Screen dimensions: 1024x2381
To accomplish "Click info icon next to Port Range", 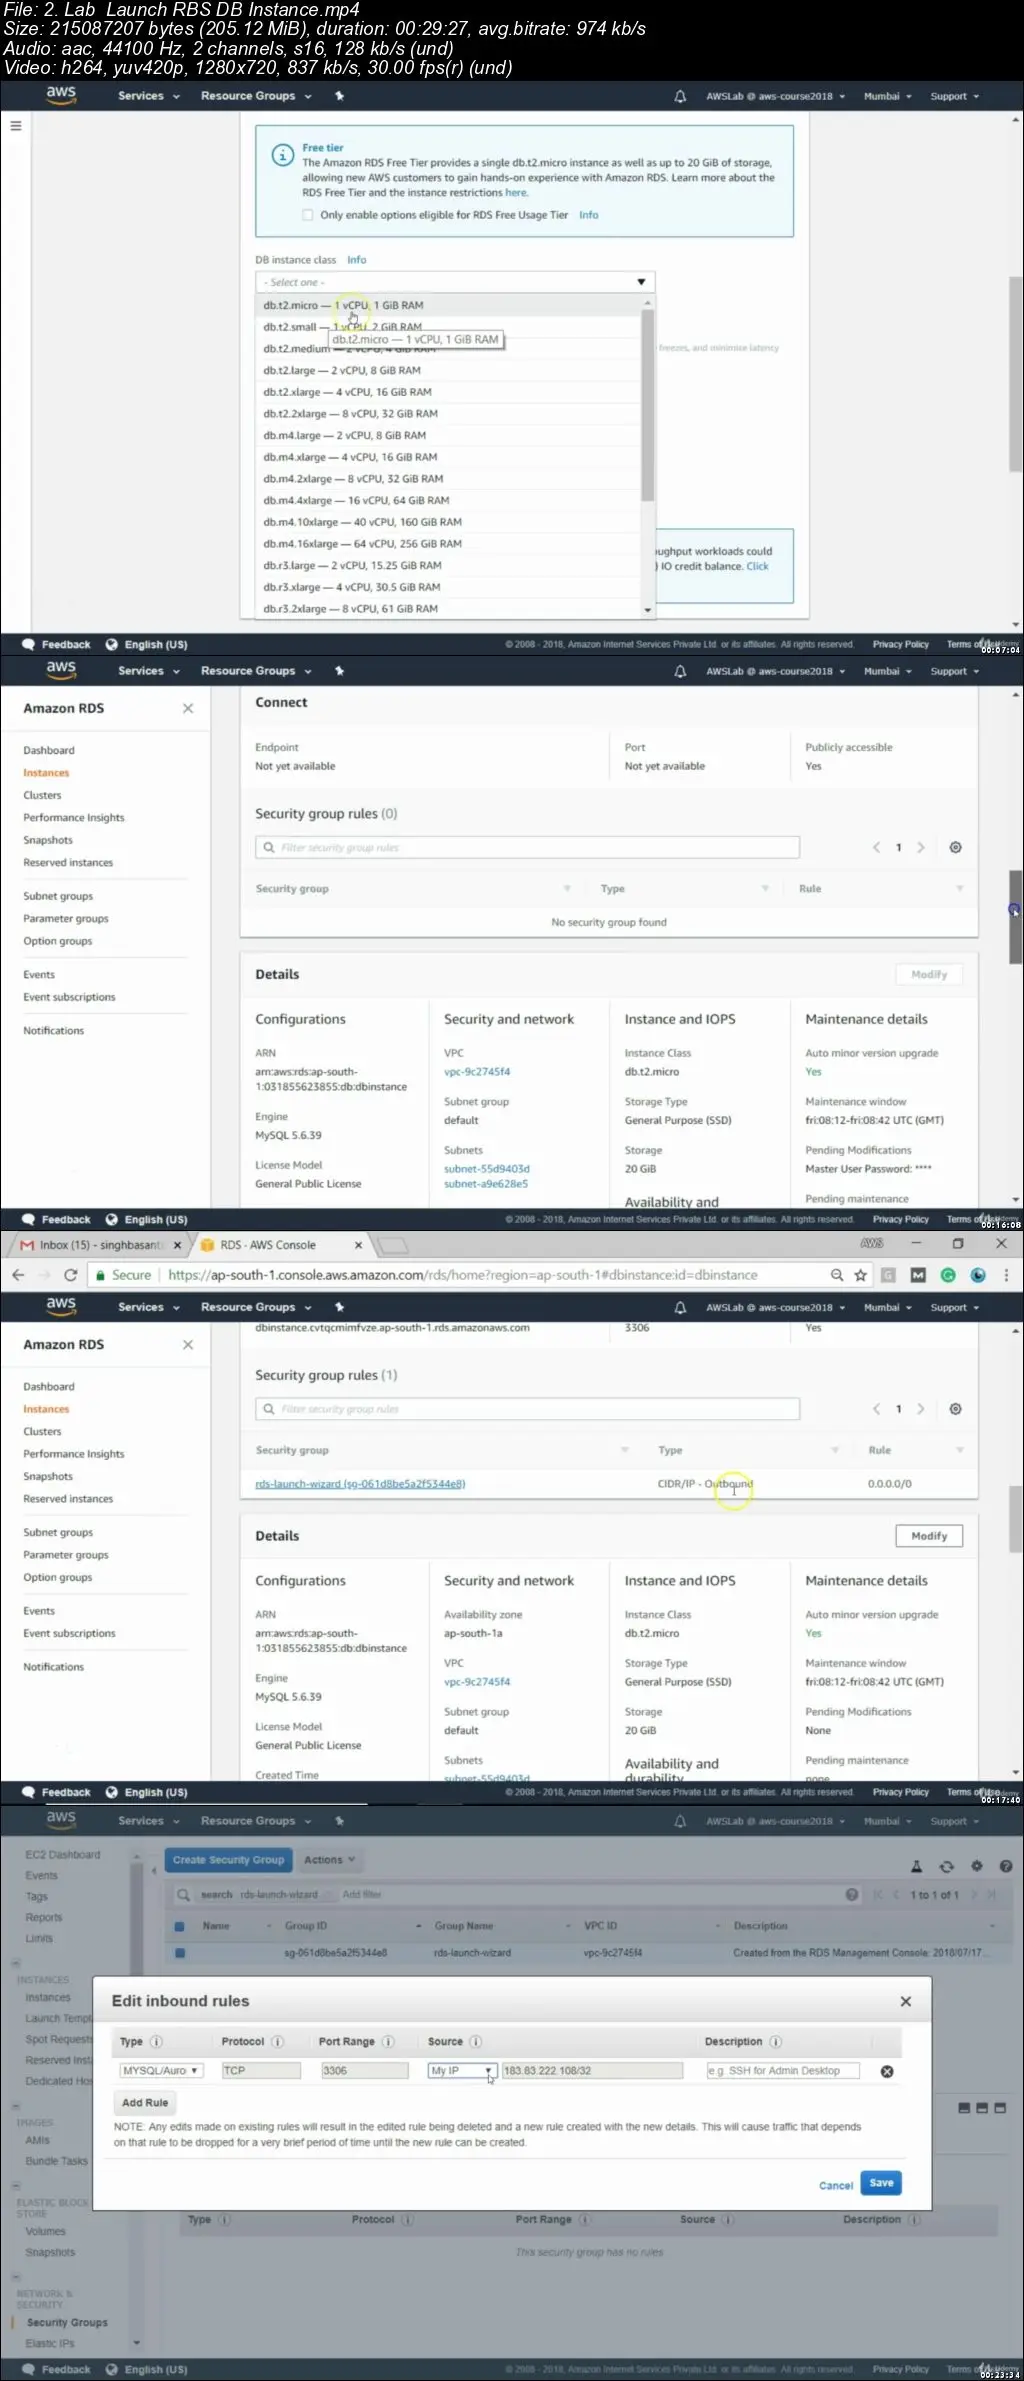I will coord(388,2041).
